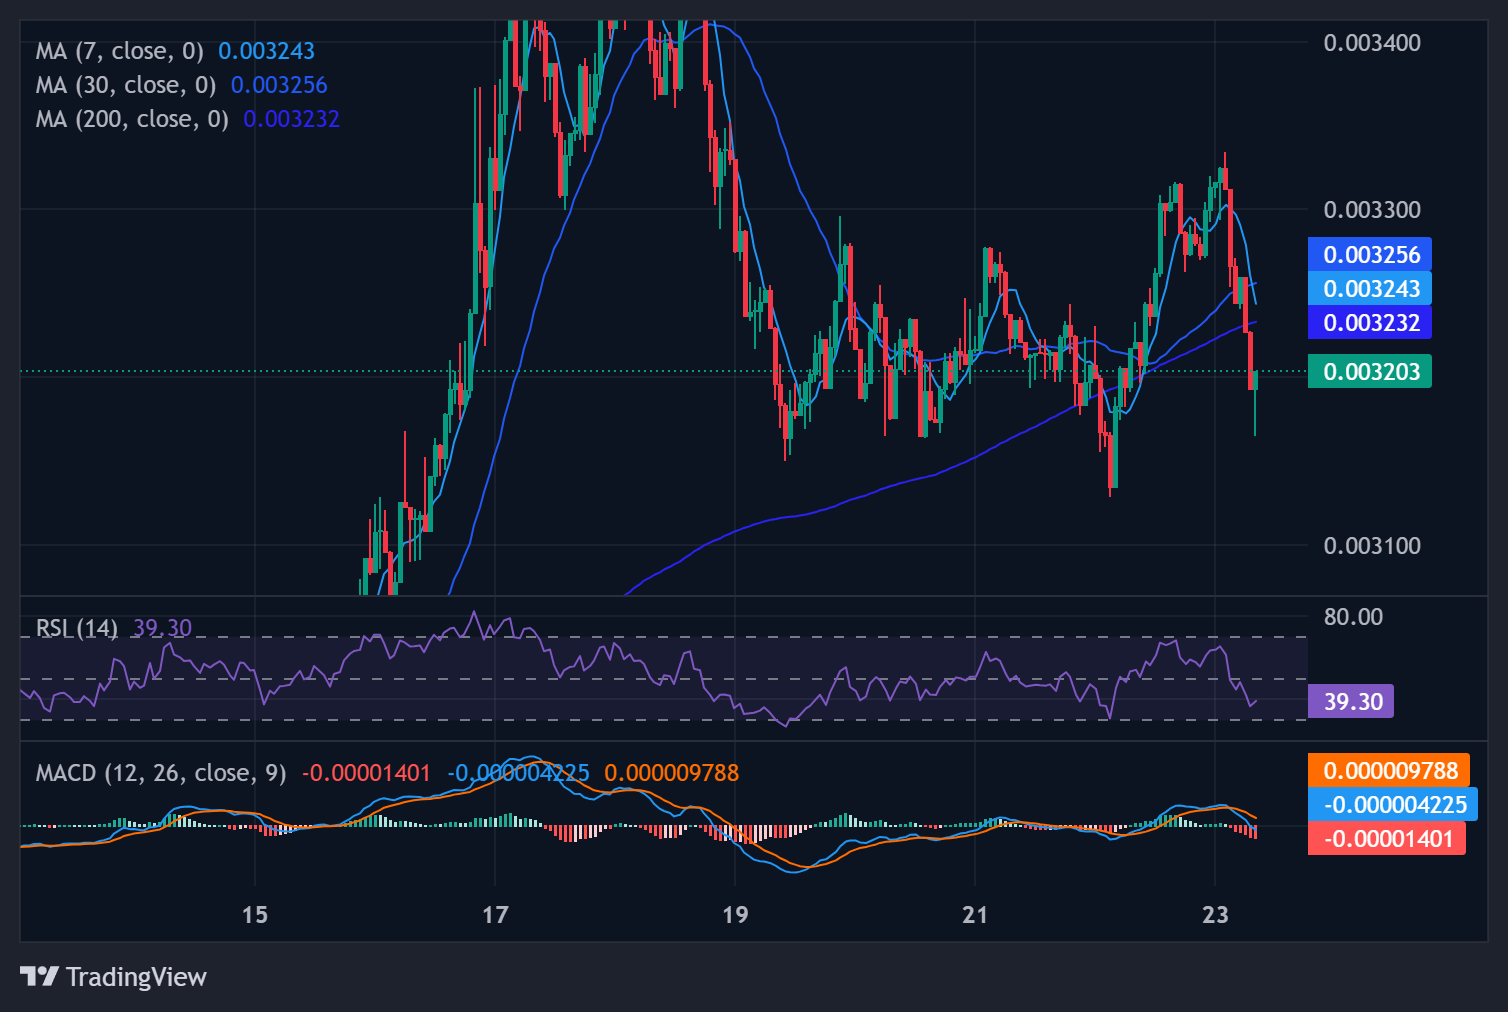
Task: Click the green 0.003203 current price label
Action: (1370, 372)
